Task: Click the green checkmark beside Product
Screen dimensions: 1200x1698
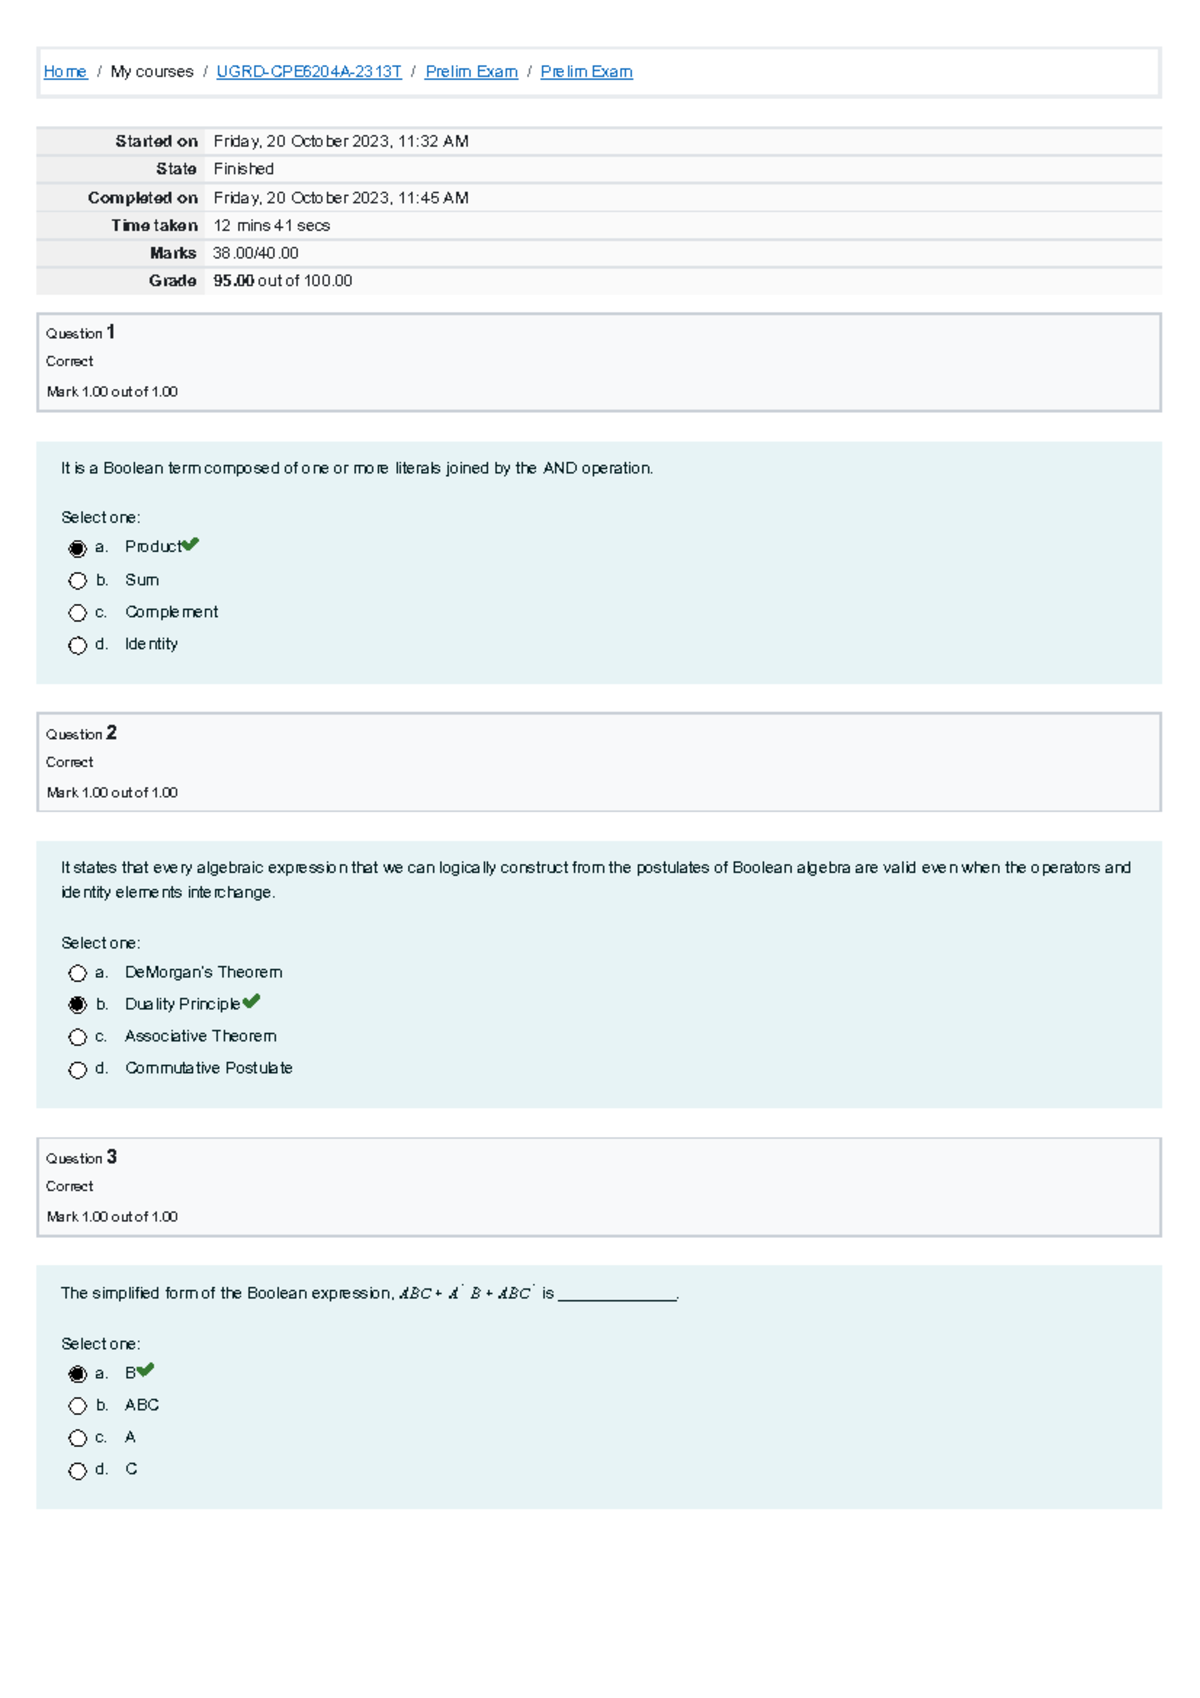Action: [x=190, y=544]
